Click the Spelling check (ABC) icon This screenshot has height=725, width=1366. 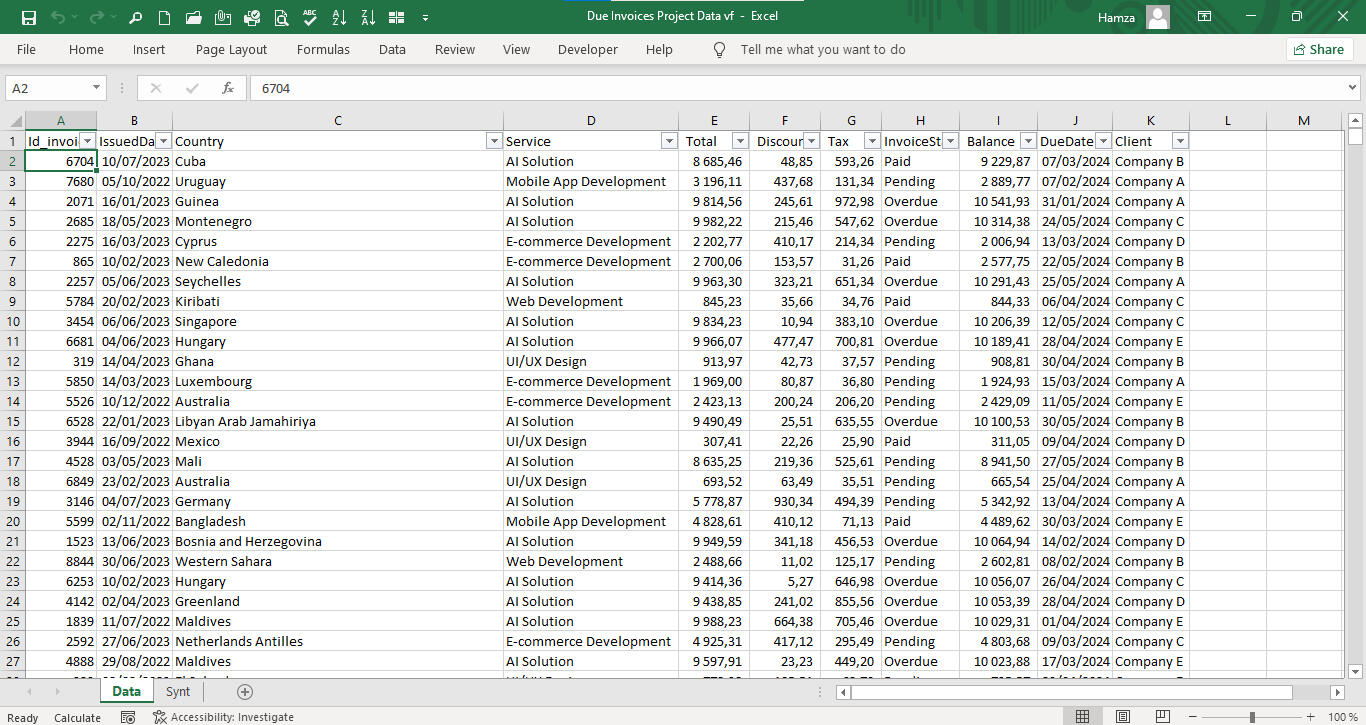tap(310, 17)
